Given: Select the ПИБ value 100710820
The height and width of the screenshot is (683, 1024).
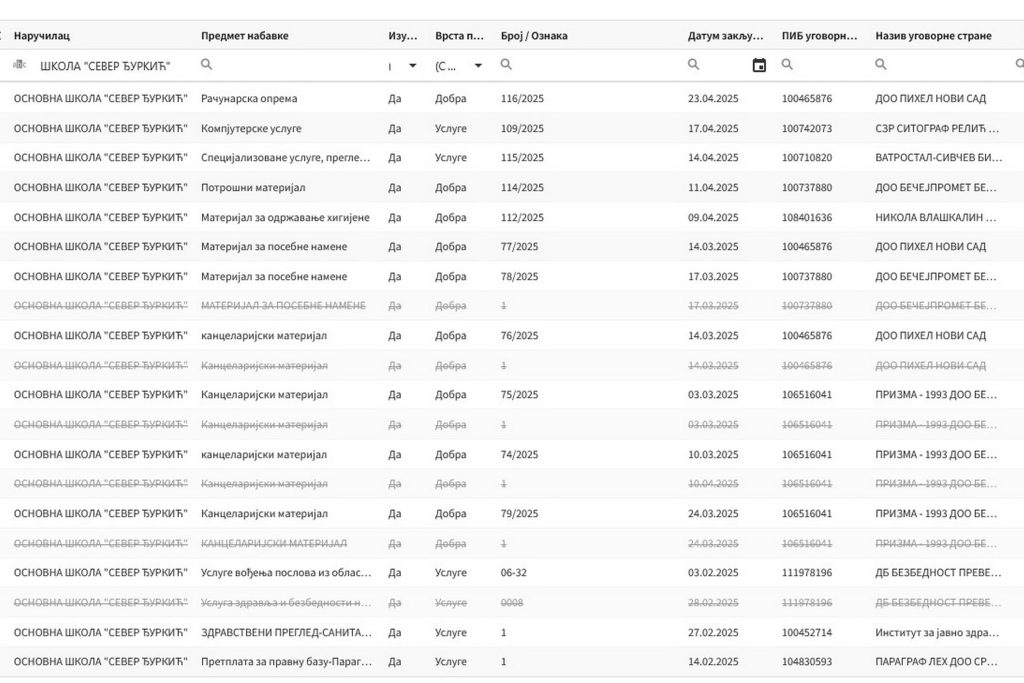Looking at the screenshot, I should pos(807,158).
